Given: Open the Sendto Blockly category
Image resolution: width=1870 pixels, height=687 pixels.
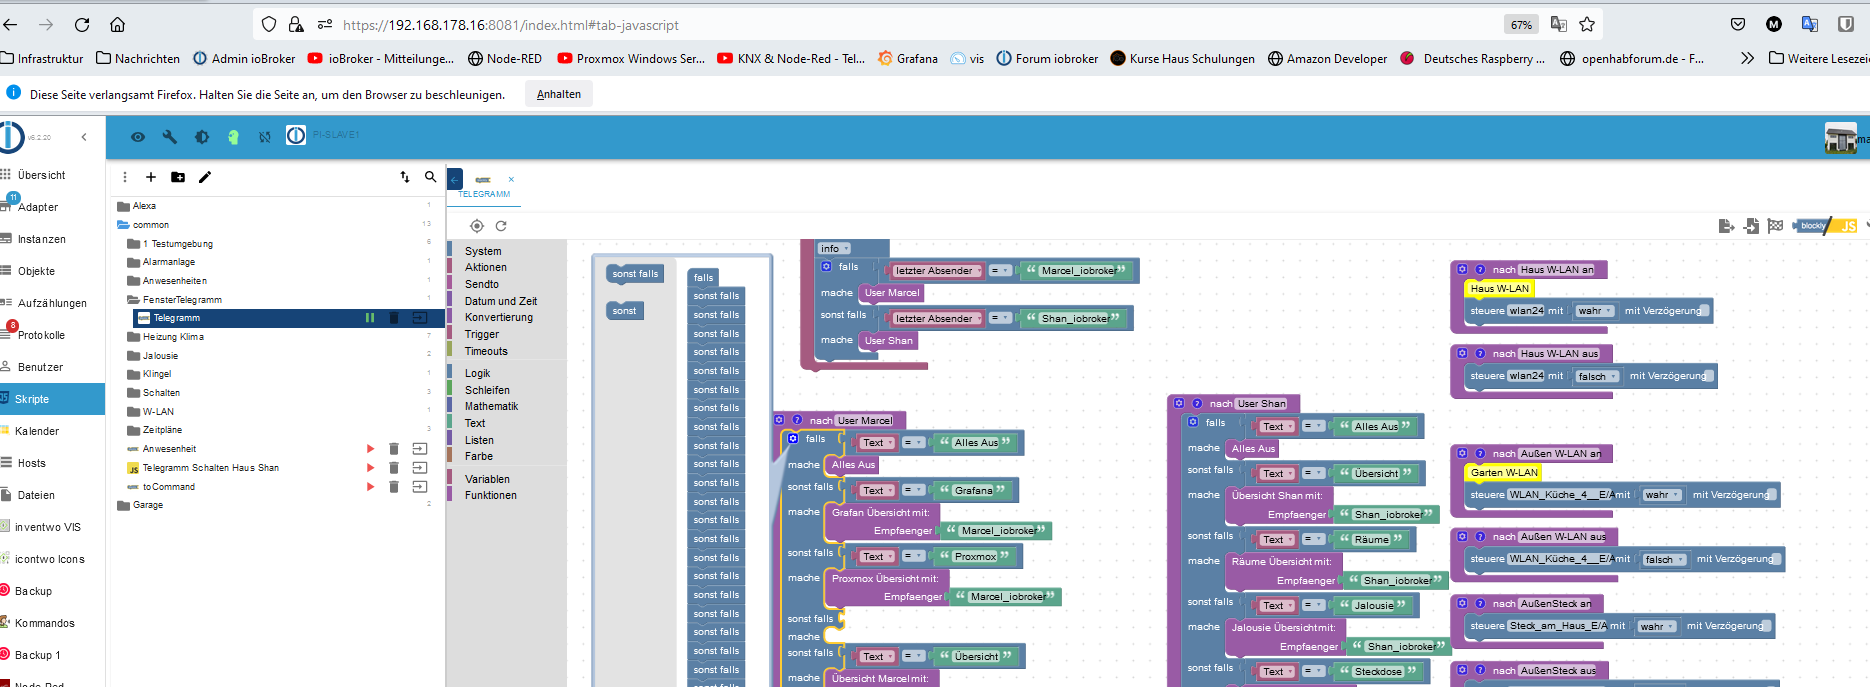Looking at the screenshot, I should [482, 284].
